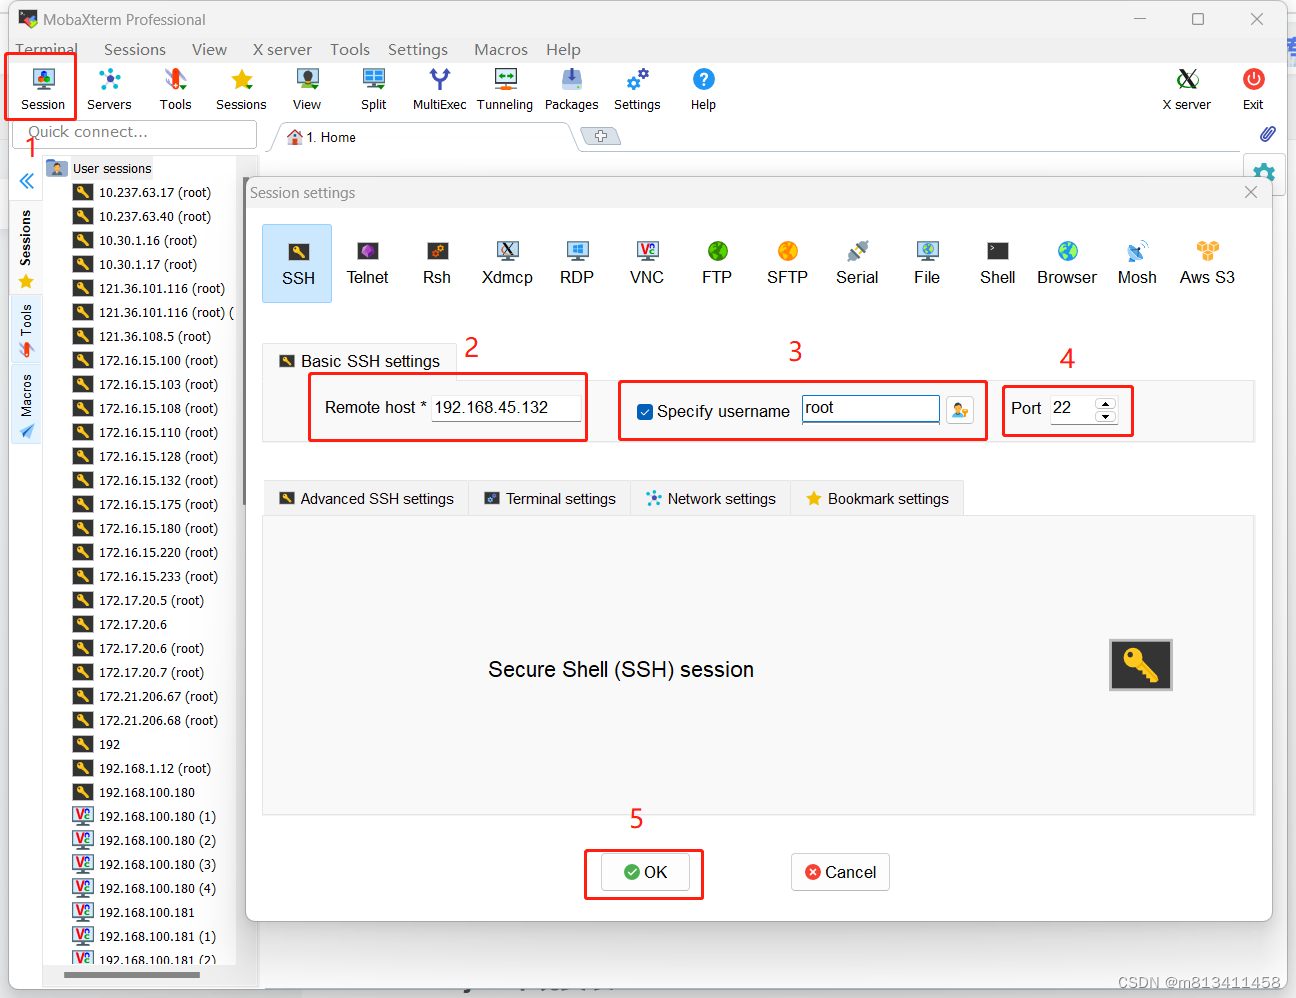This screenshot has height=998, width=1296.
Task: Open the X server menu
Action: tap(282, 49)
